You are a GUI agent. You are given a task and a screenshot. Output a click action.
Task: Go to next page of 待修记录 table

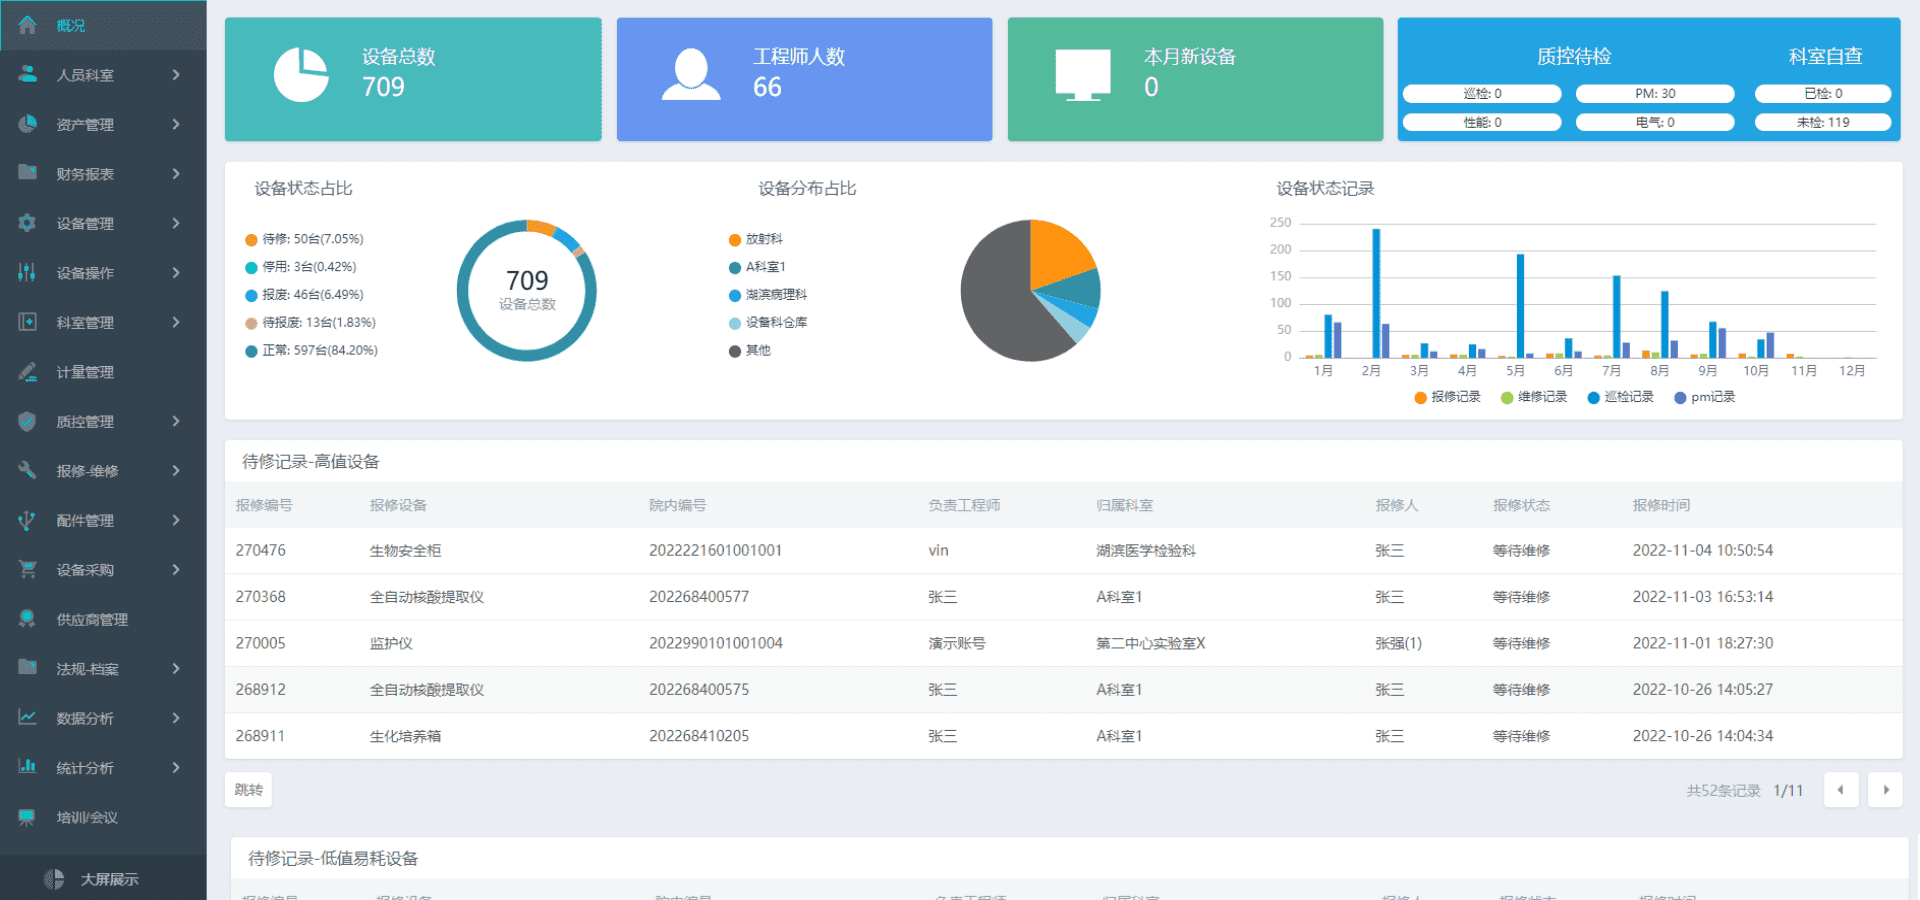point(1885,790)
